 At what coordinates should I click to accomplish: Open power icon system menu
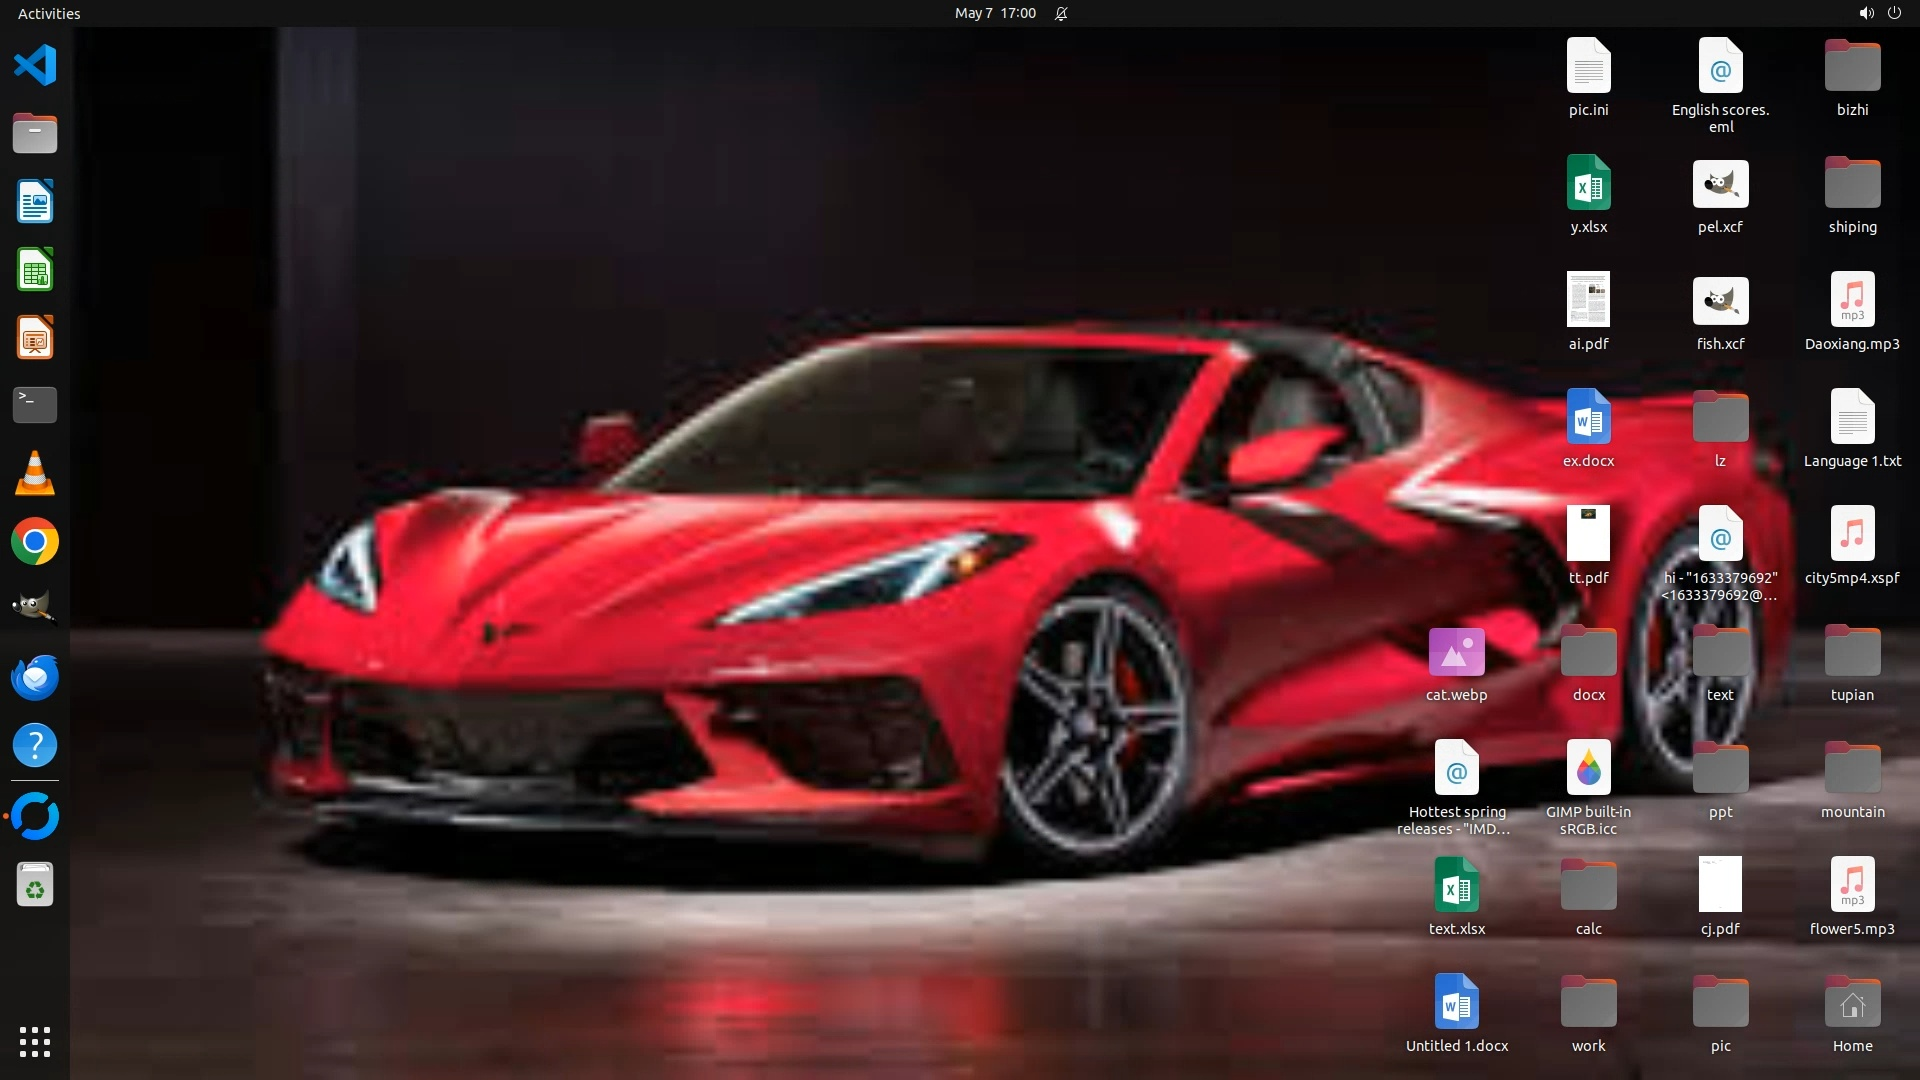click(1894, 13)
